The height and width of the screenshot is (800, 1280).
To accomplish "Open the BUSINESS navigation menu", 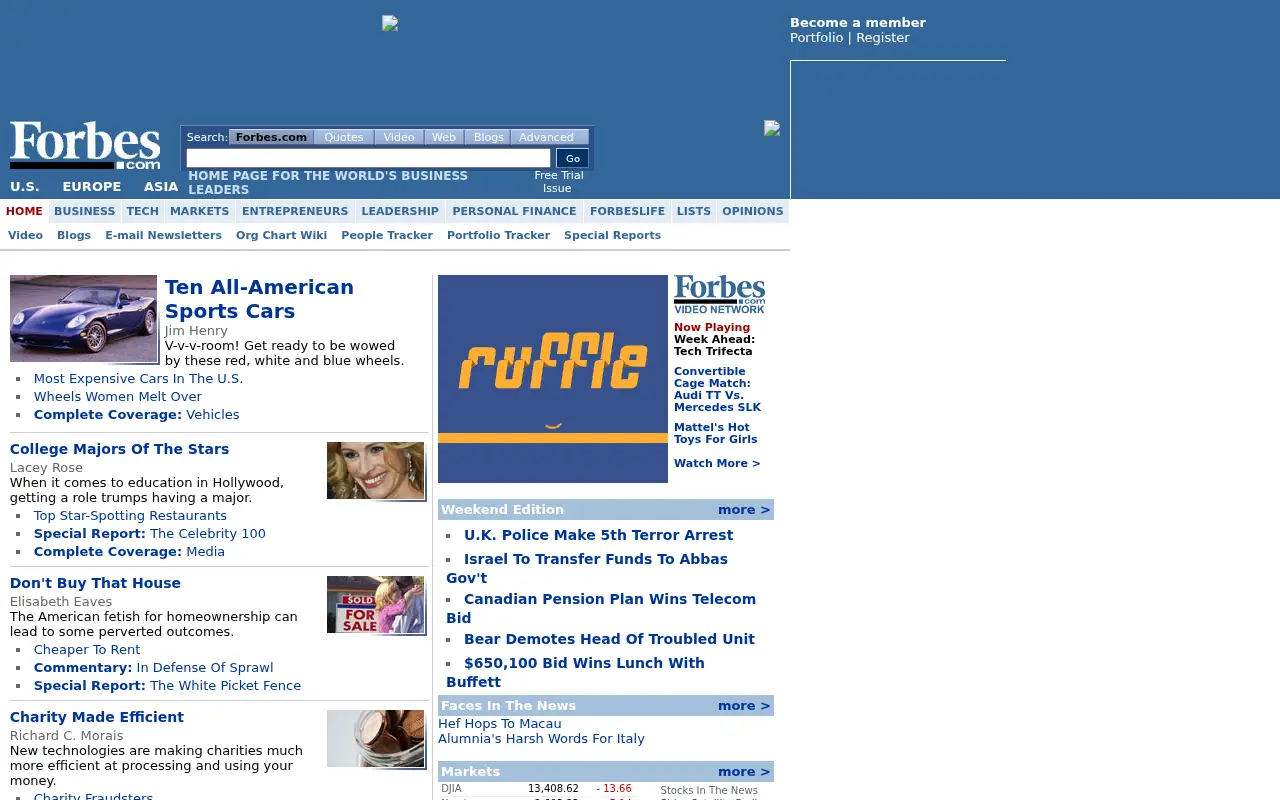I will 85,211.
